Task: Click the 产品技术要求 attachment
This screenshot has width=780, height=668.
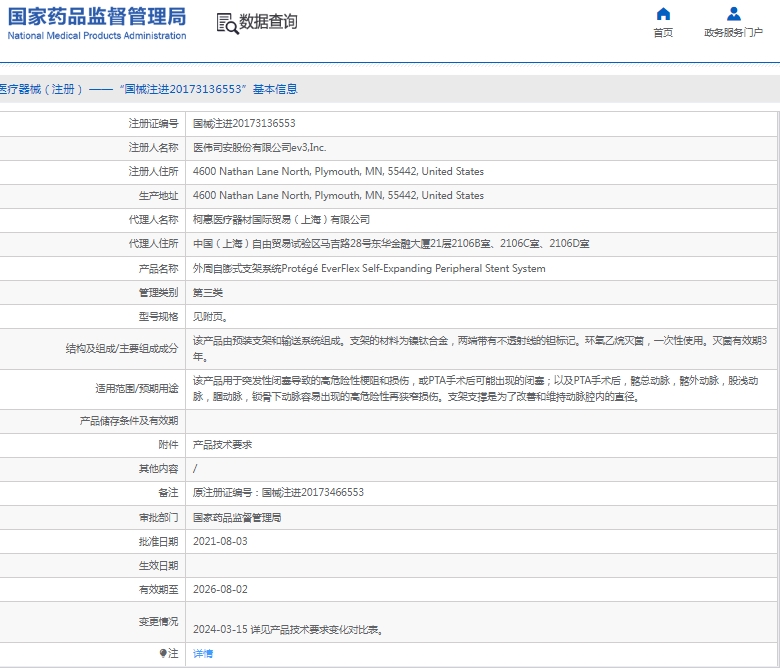Action: pyautogui.click(x=222, y=445)
